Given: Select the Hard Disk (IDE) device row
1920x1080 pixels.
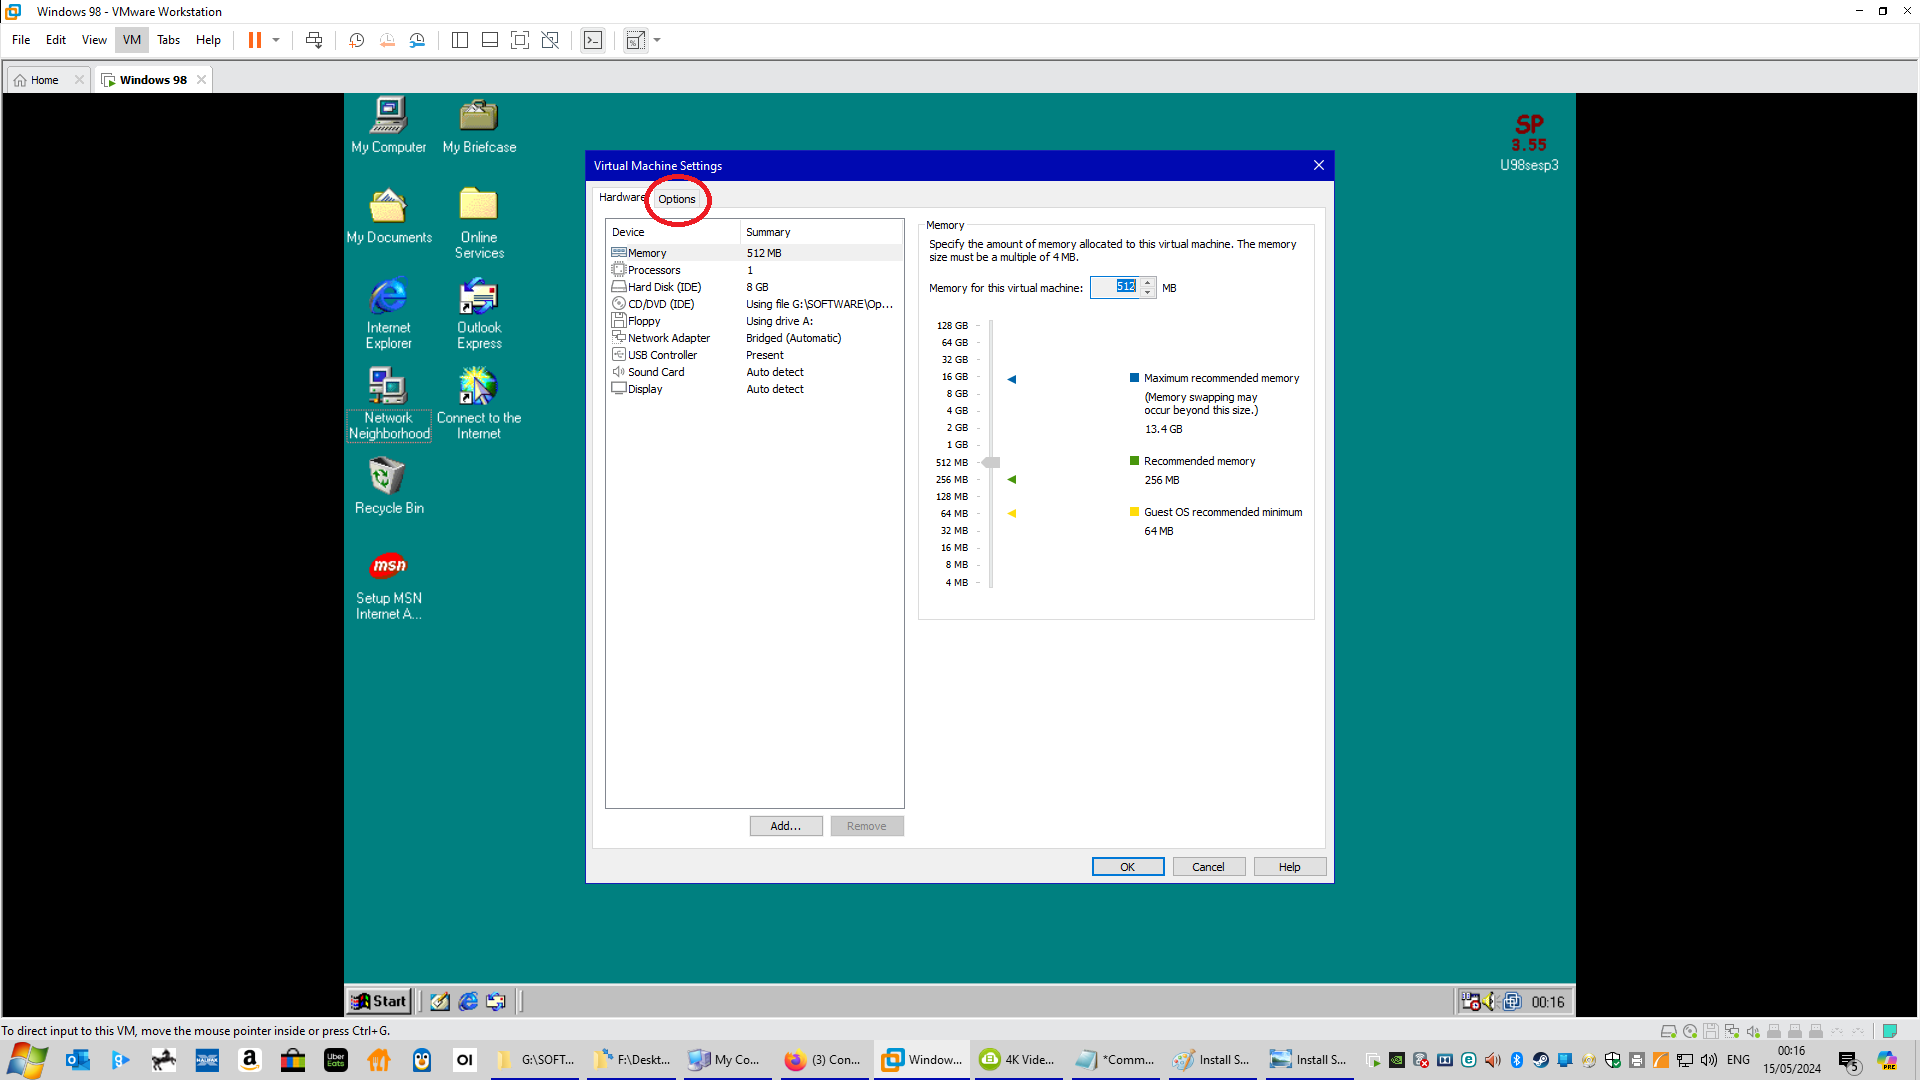Looking at the screenshot, I should (664, 287).
